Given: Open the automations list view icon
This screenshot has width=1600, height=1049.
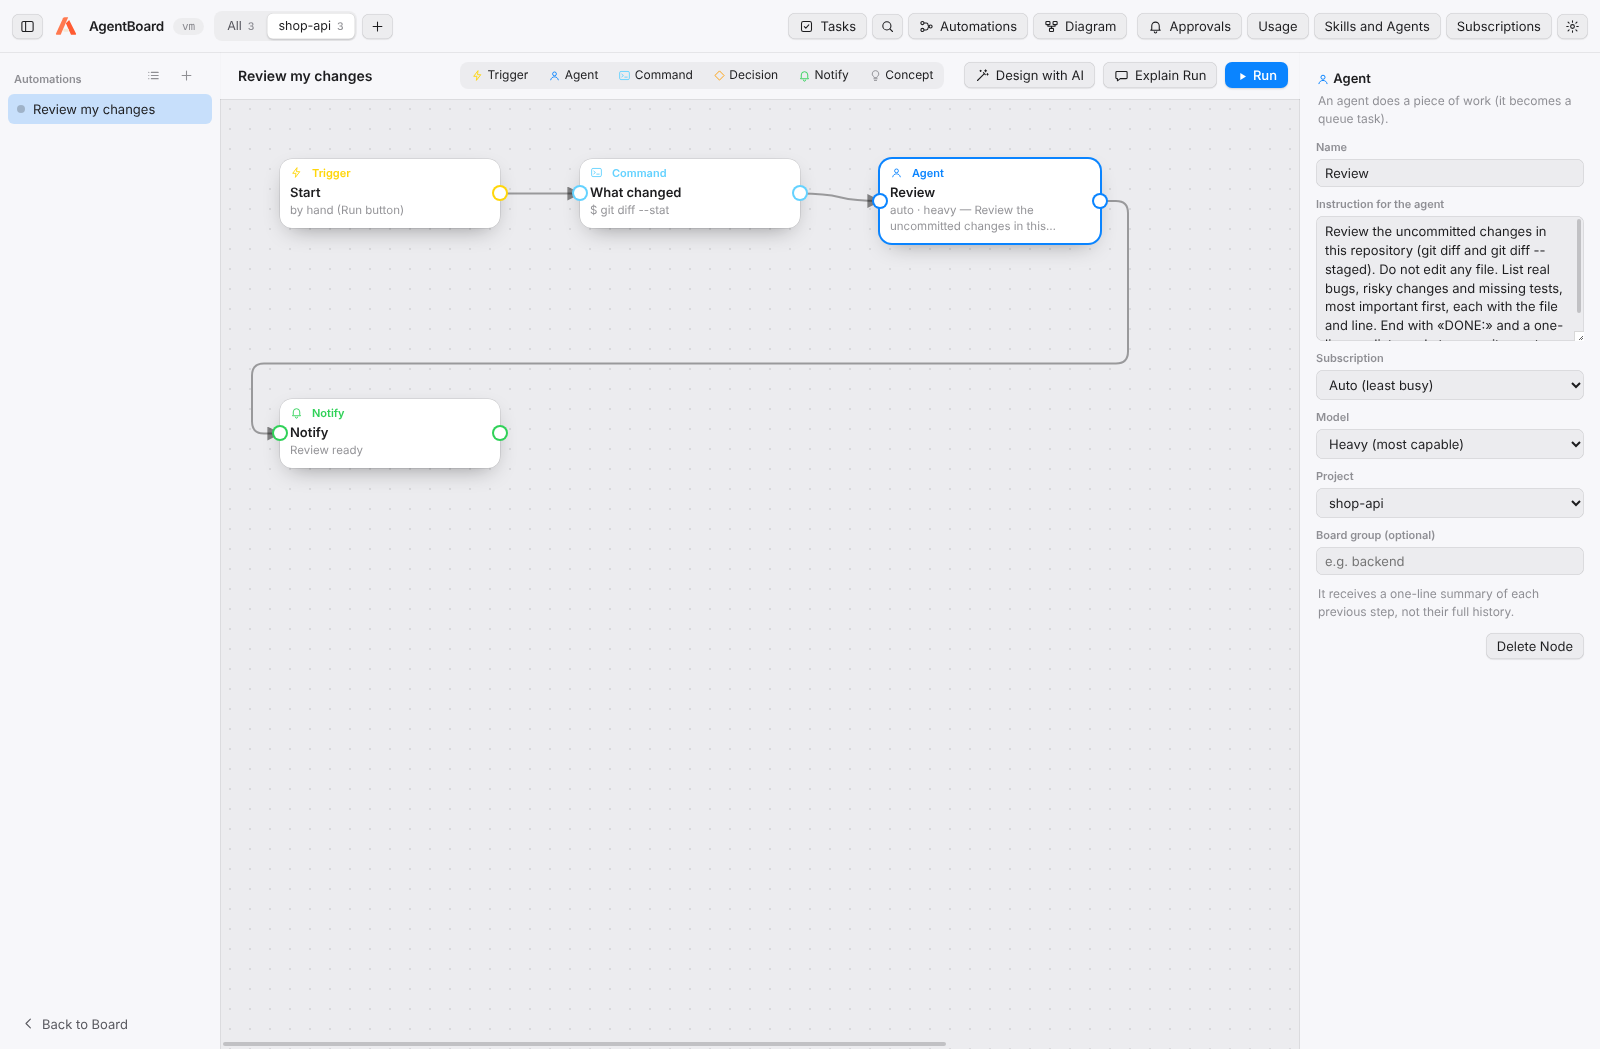Looking at the screenshot, I should pos(154,76).
